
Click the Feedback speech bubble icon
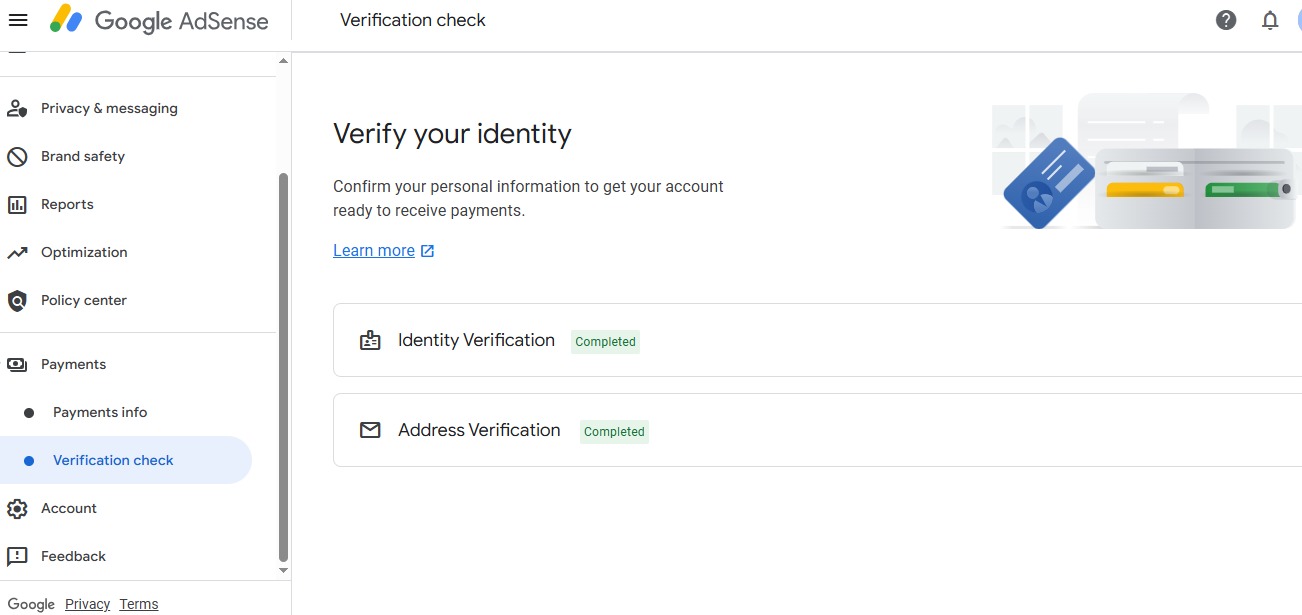(17, 556)
